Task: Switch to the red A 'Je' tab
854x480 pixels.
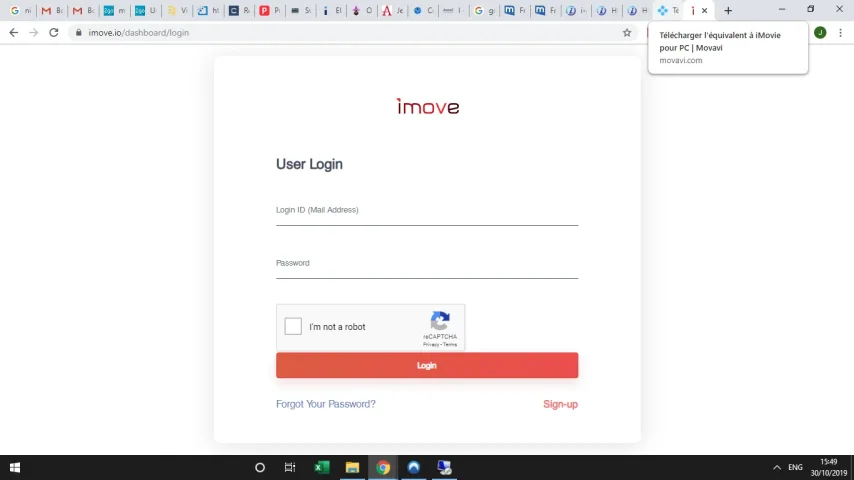Action: [x=392, y=10]
